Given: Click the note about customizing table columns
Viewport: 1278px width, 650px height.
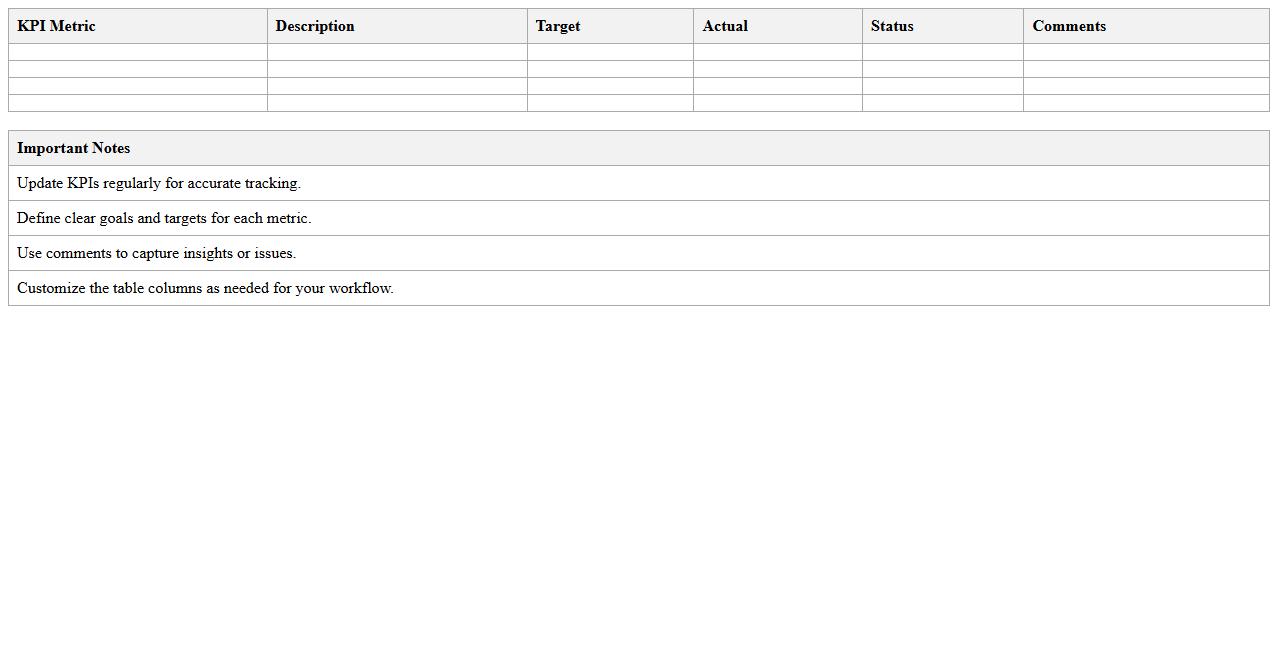Looking at the screenshot, I should point(204,288).
